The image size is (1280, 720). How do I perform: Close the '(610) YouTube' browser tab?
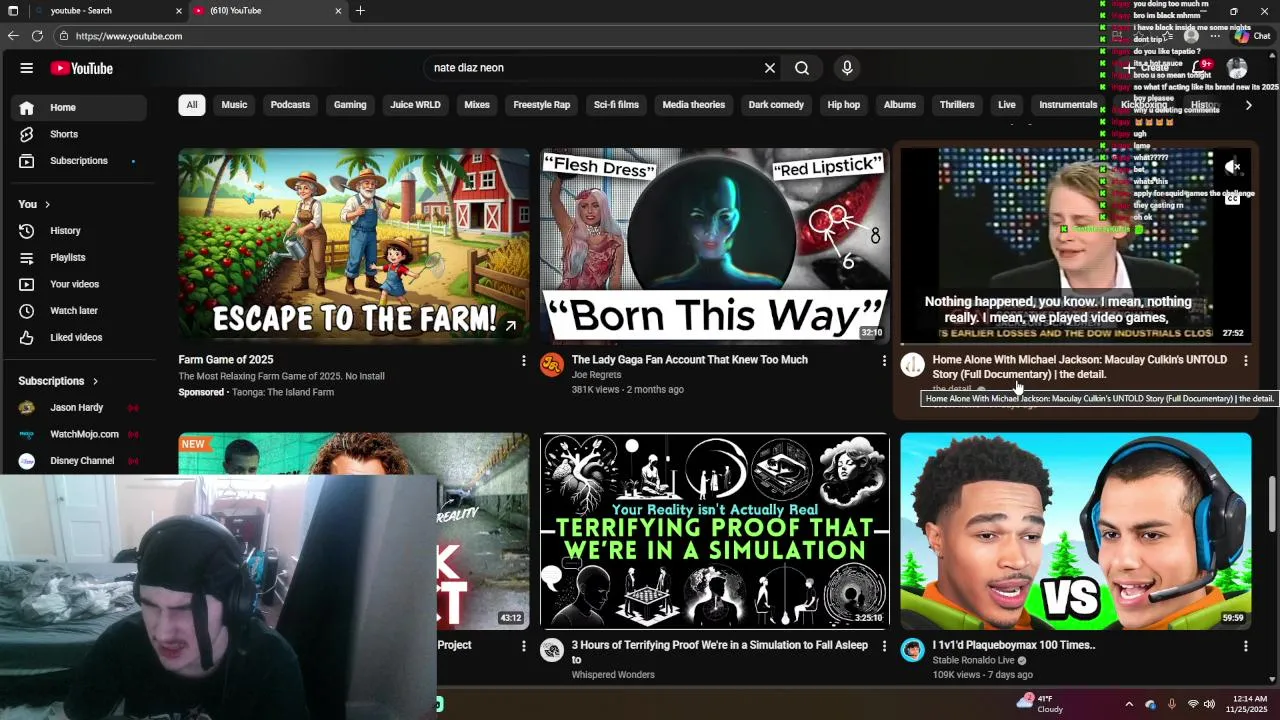tap(338, 11)
